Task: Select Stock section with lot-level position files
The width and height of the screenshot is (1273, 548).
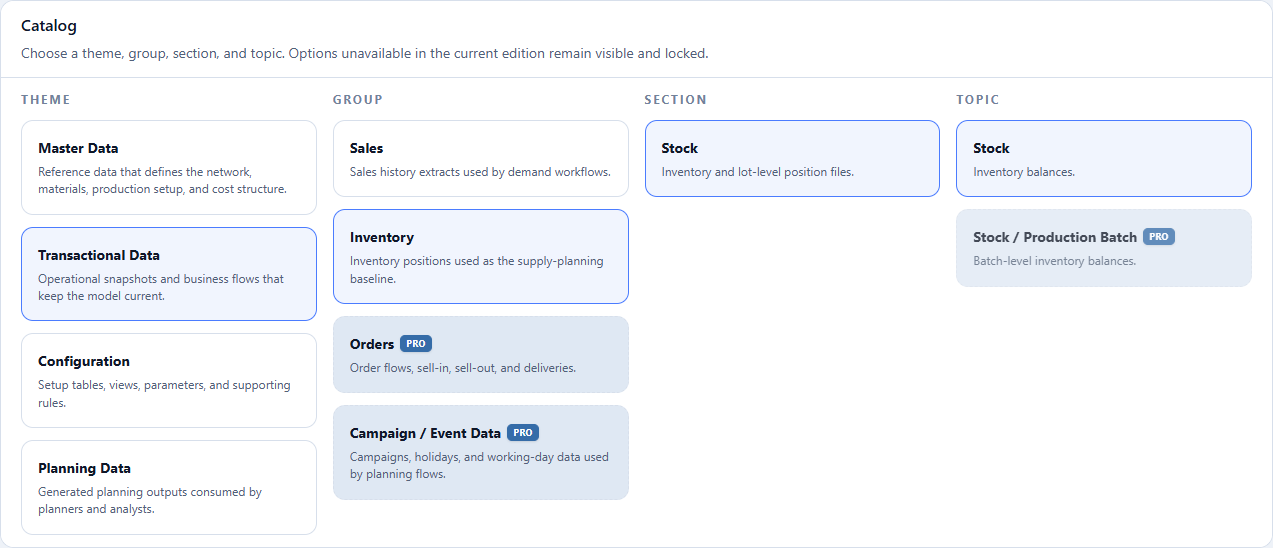Action: click(792, 159)
